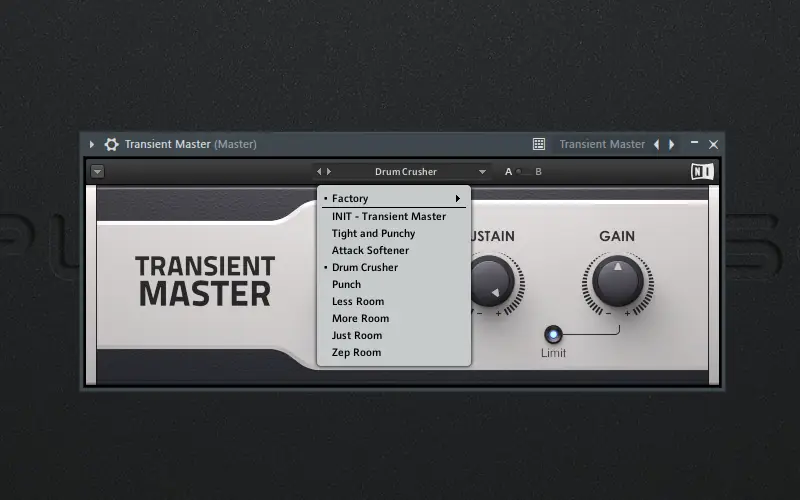Choose Tight and Punchy preset
800x500 pixels.
click(394, 233)
